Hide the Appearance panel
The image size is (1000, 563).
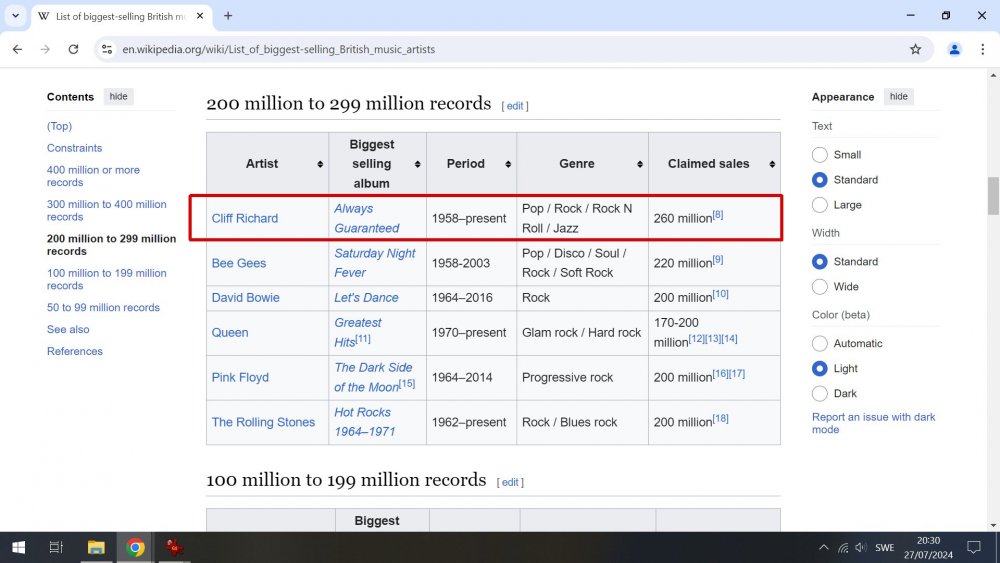pyautogui.click(x=898, y=97)
